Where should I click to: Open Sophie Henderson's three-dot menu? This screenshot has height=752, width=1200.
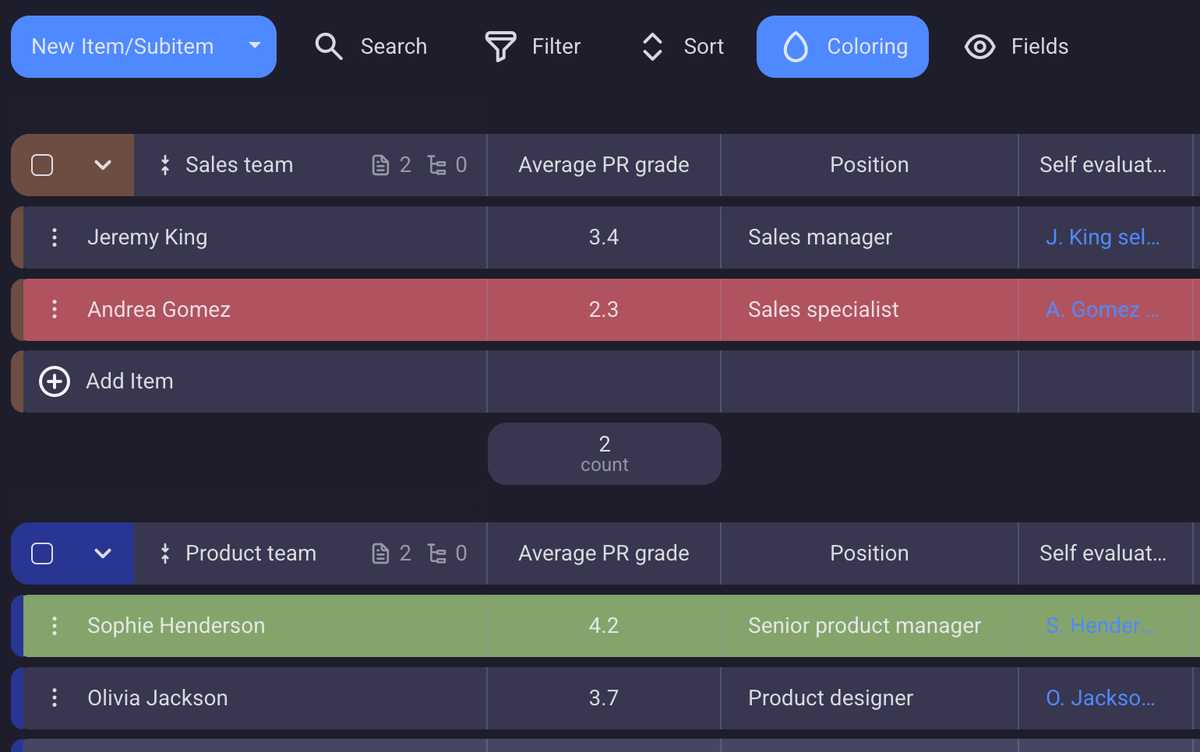click(55, 625)
